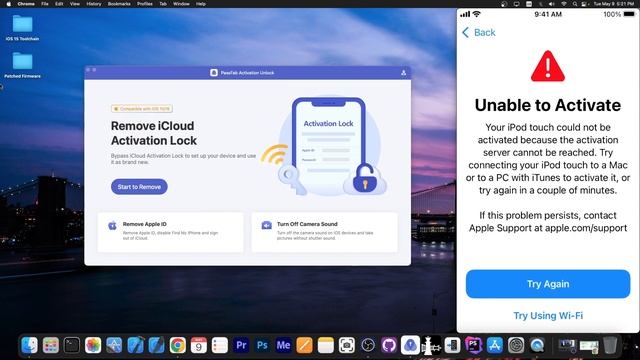
Task: Open GitHub Desktop from the dock
Action: [x=389, y=345]
